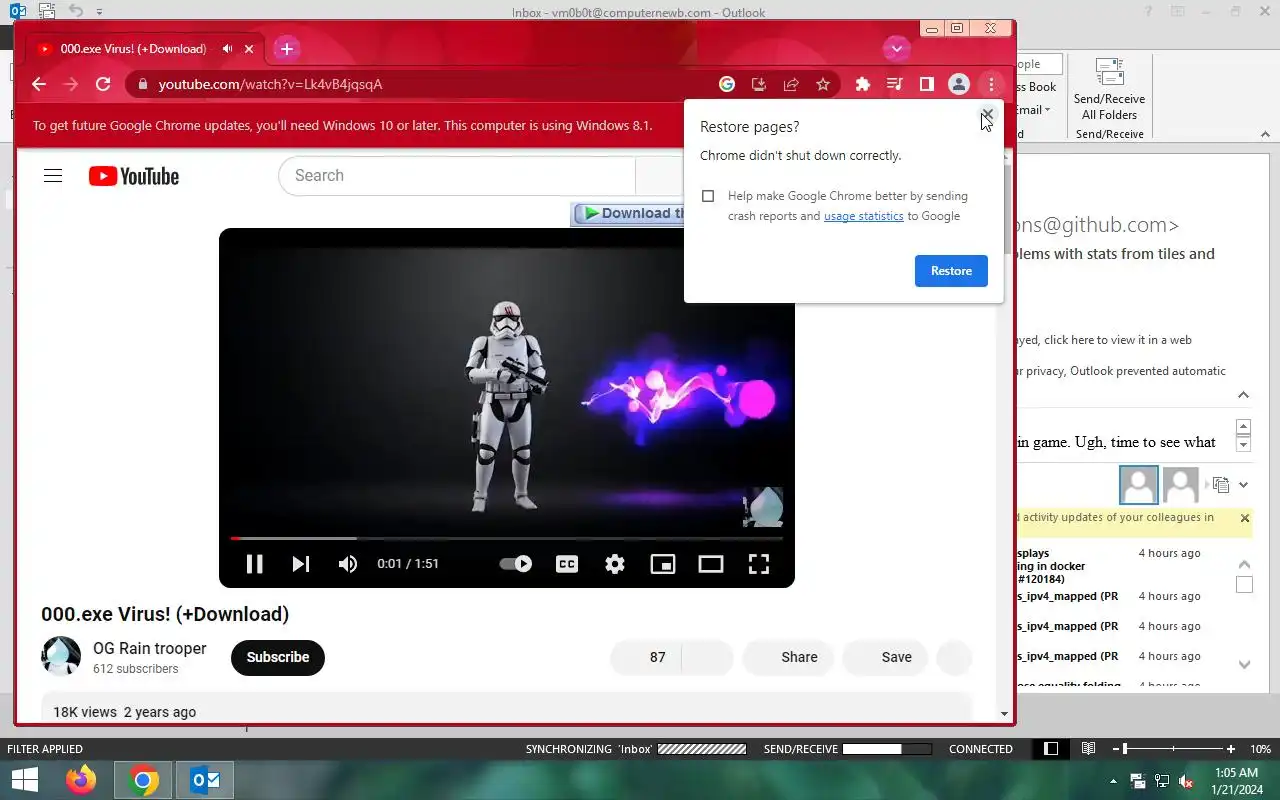Switch to Outlook in the taskbar
The image size is (1280, 800).
[x=205, y=780]
